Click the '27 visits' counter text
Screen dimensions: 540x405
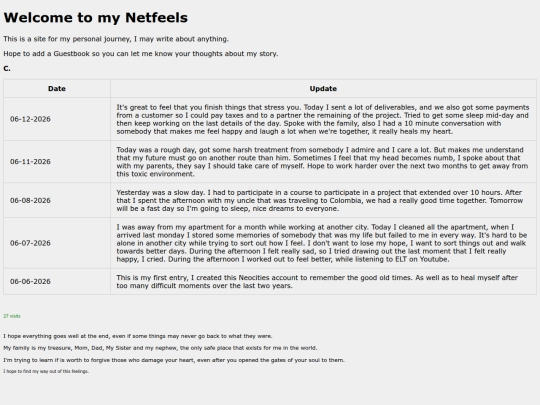[12, 316]
